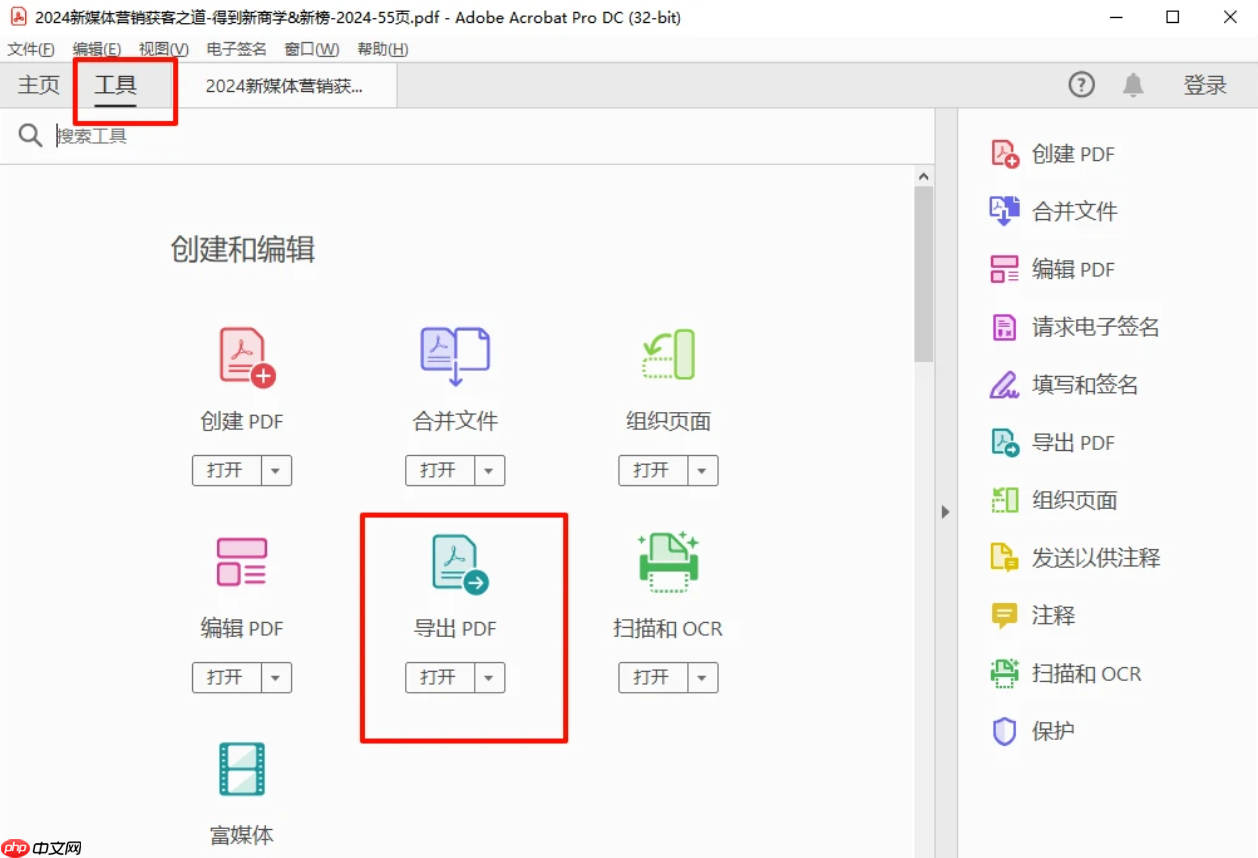
Task: Click the 扫描和 OCR tool icon
Action: coord(667,562)
